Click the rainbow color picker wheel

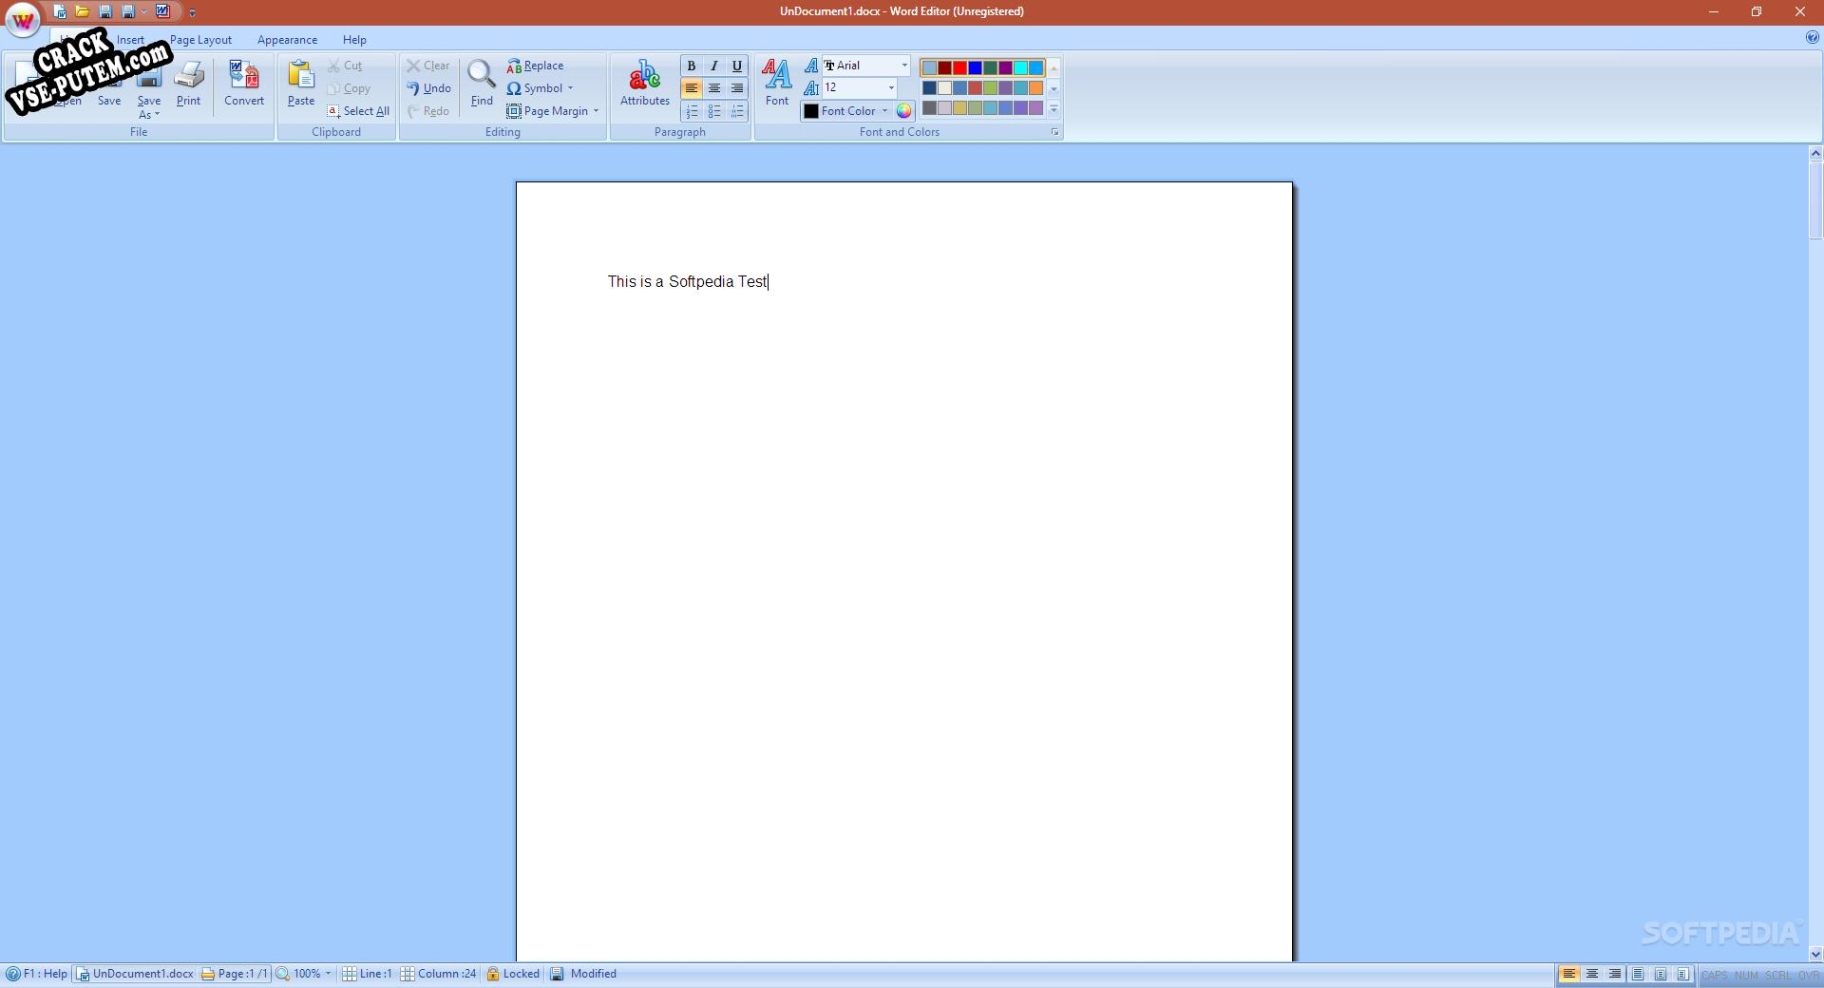click(904, 111)
